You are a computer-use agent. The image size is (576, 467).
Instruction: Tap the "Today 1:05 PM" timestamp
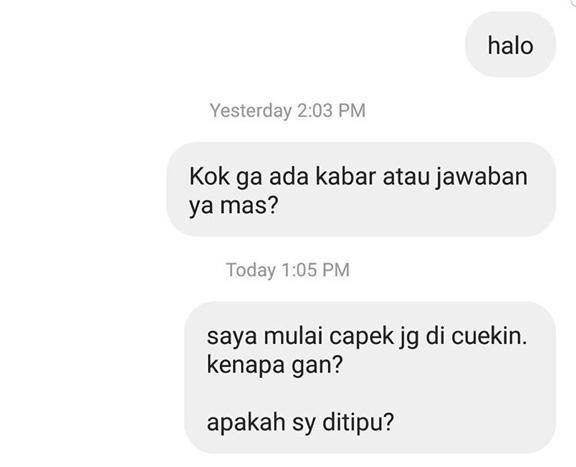(288, 270)
